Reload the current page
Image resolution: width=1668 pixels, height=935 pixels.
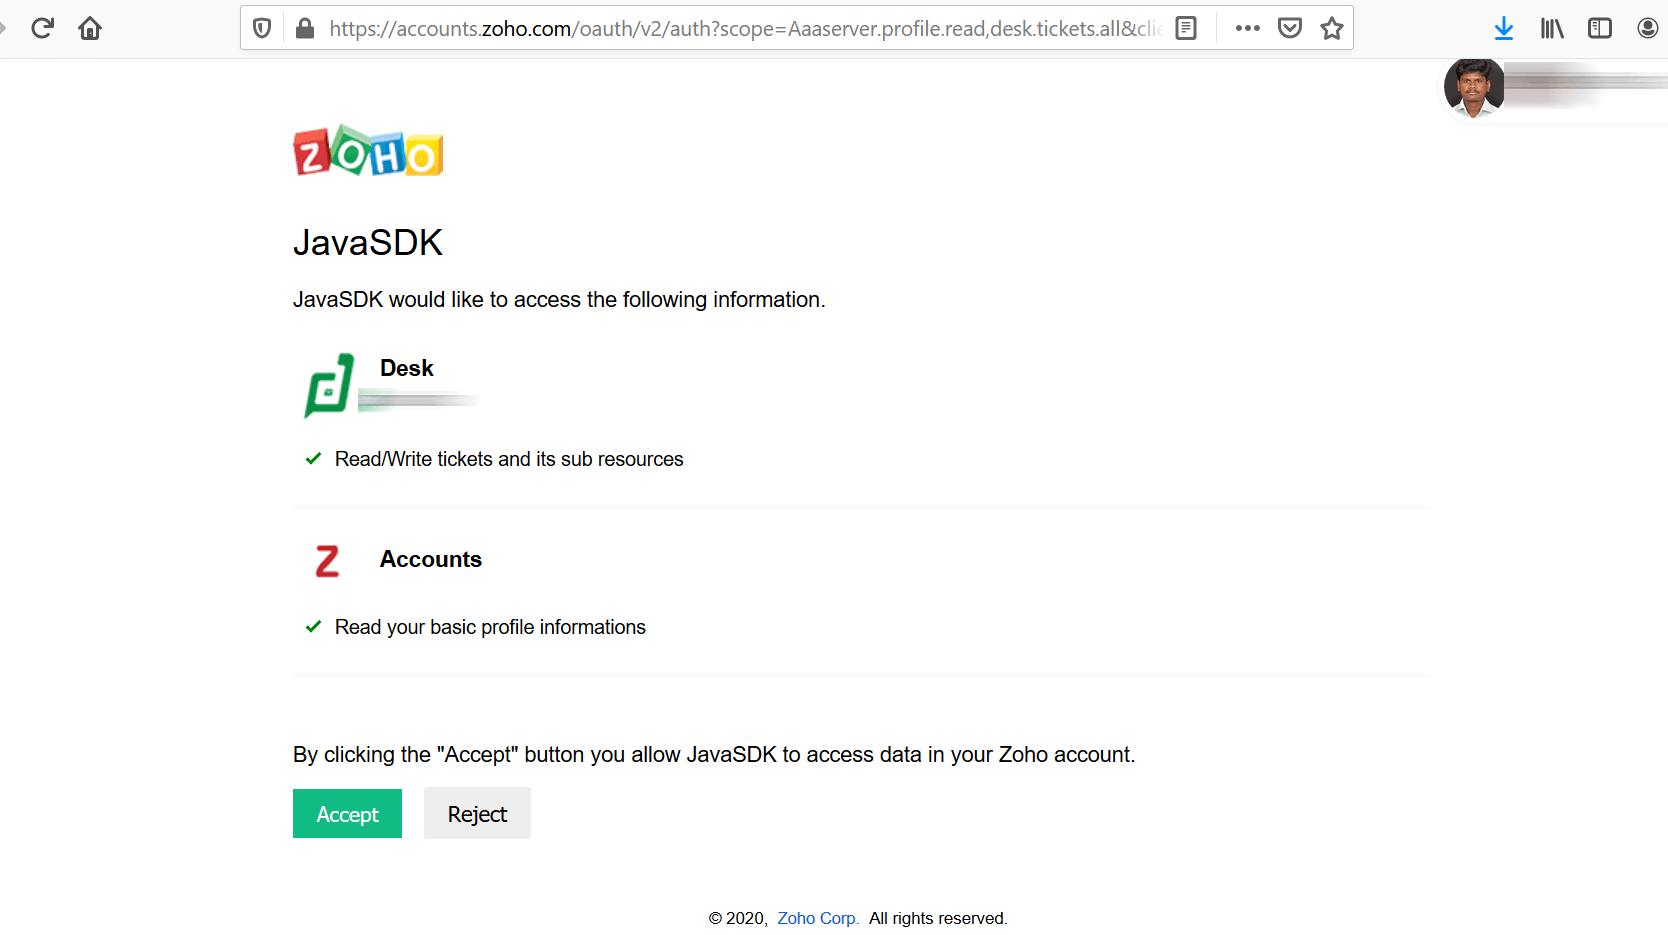point(42,28)
